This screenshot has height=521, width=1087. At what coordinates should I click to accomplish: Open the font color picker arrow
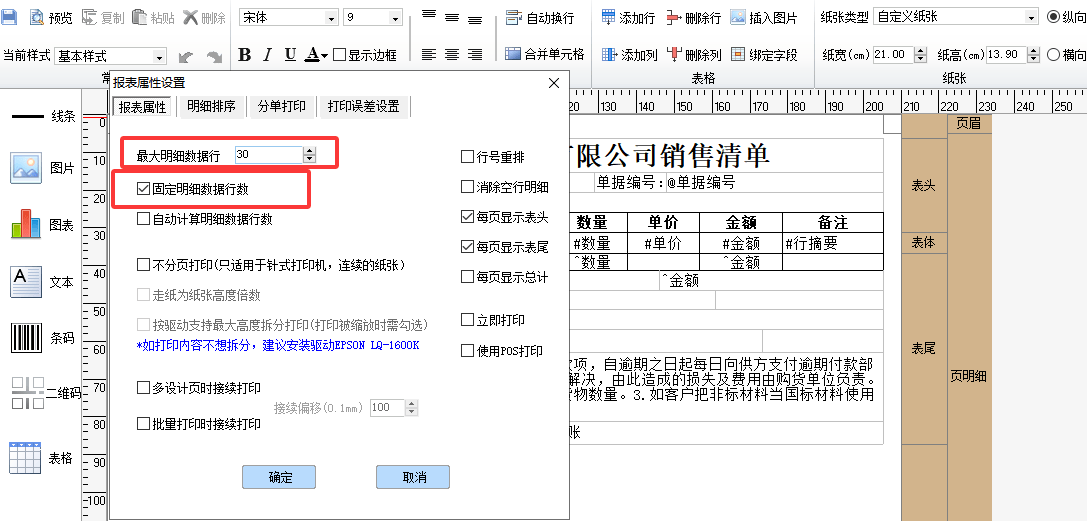click(x=325, y=56)
